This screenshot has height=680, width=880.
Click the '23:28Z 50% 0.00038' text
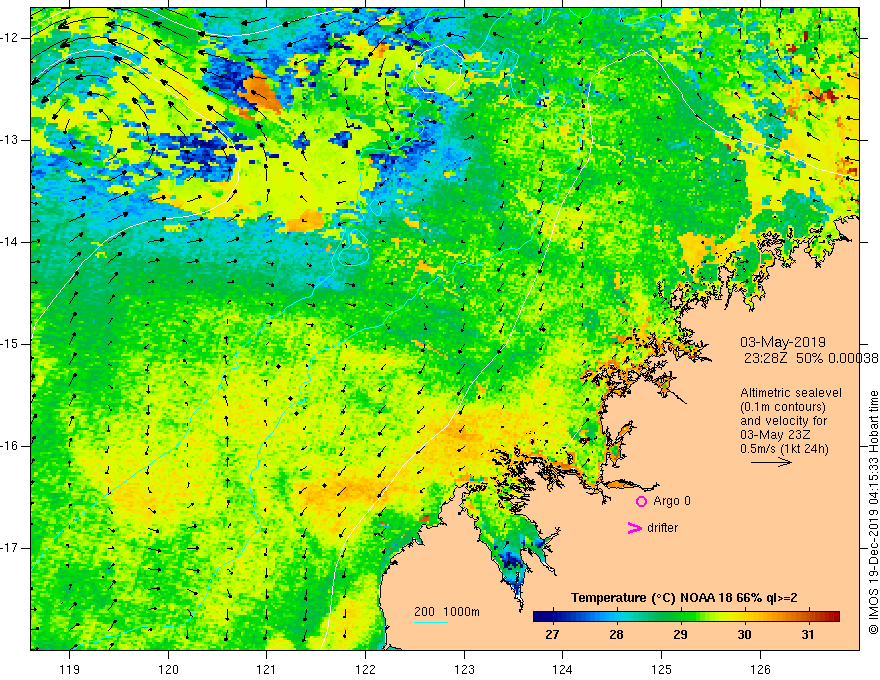tap(811, 358)
